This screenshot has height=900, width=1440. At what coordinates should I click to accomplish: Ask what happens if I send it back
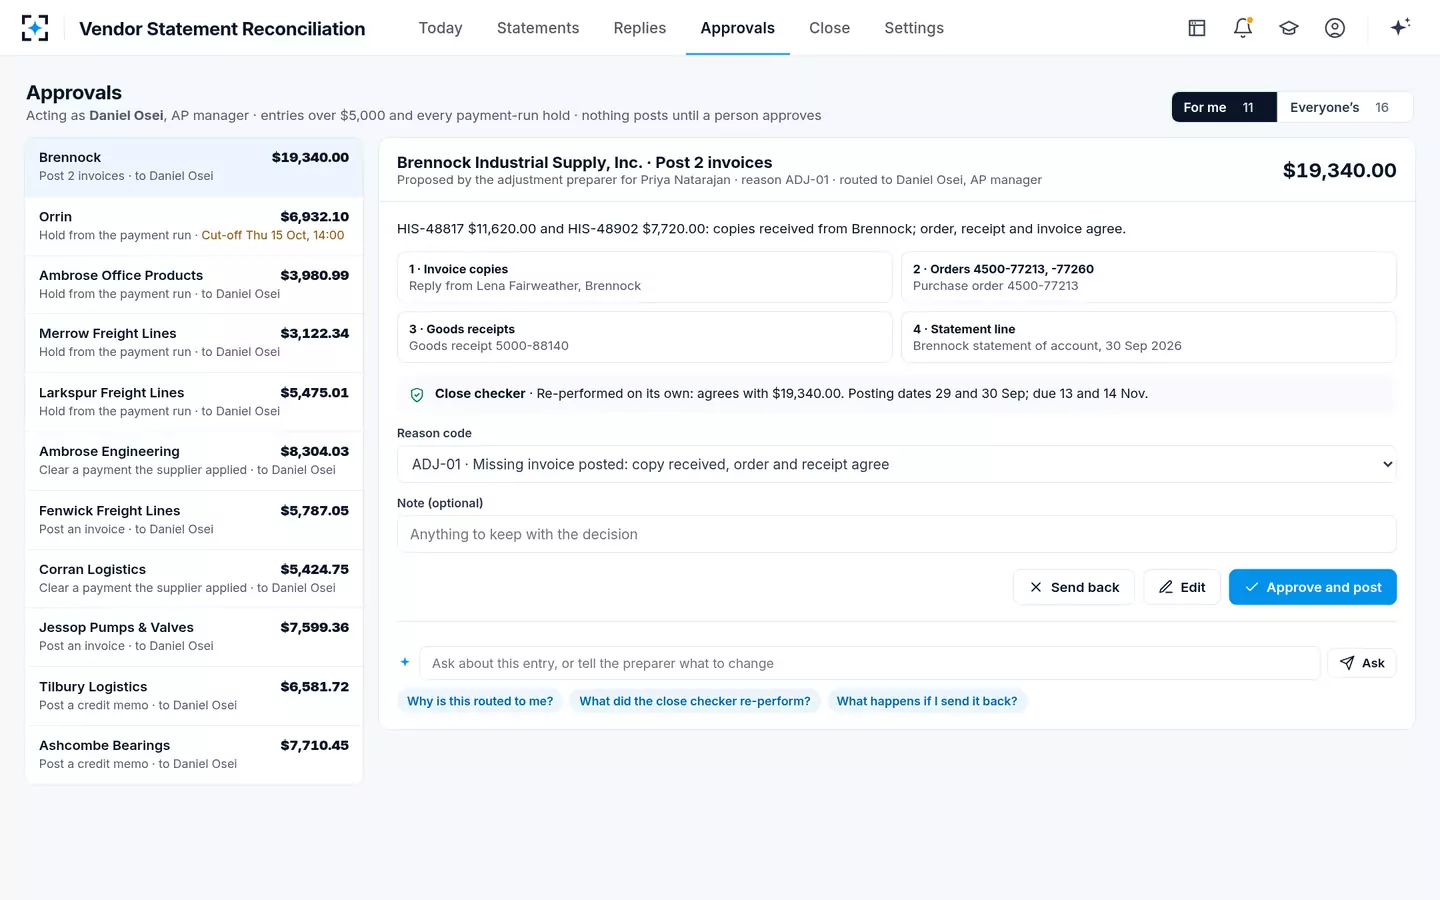[927, 701]
